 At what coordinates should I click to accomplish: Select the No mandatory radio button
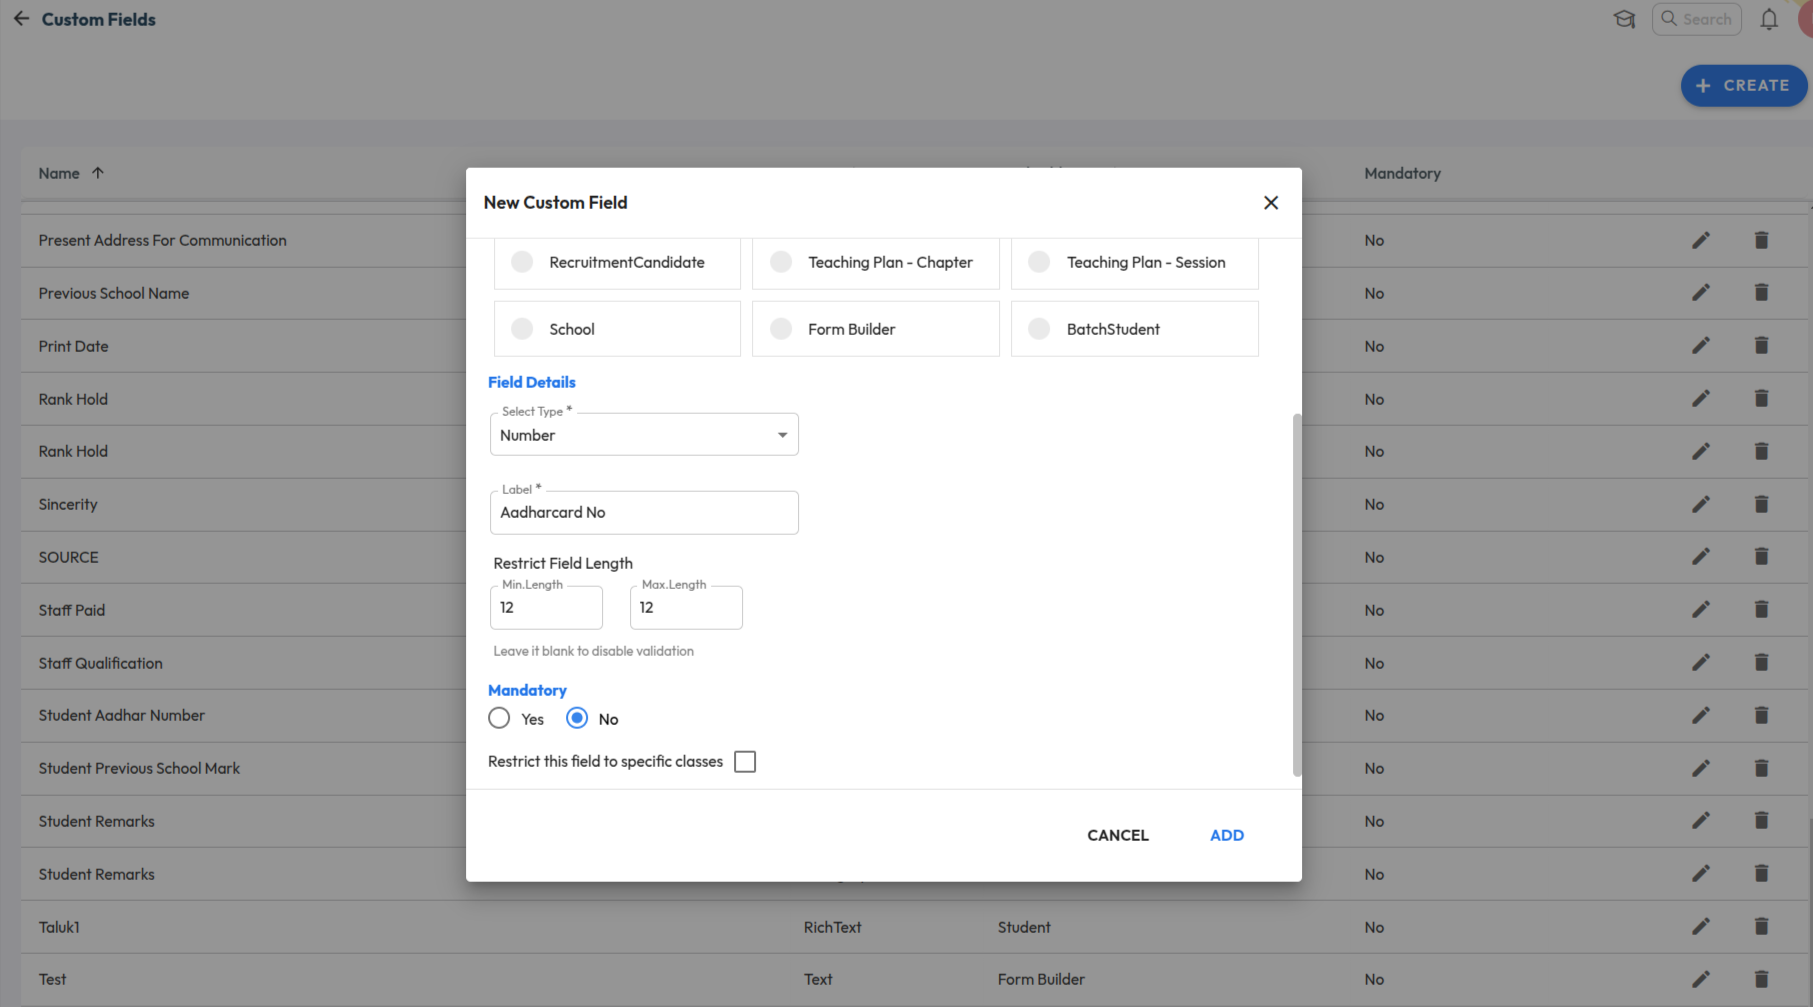[x=577, y=719]
